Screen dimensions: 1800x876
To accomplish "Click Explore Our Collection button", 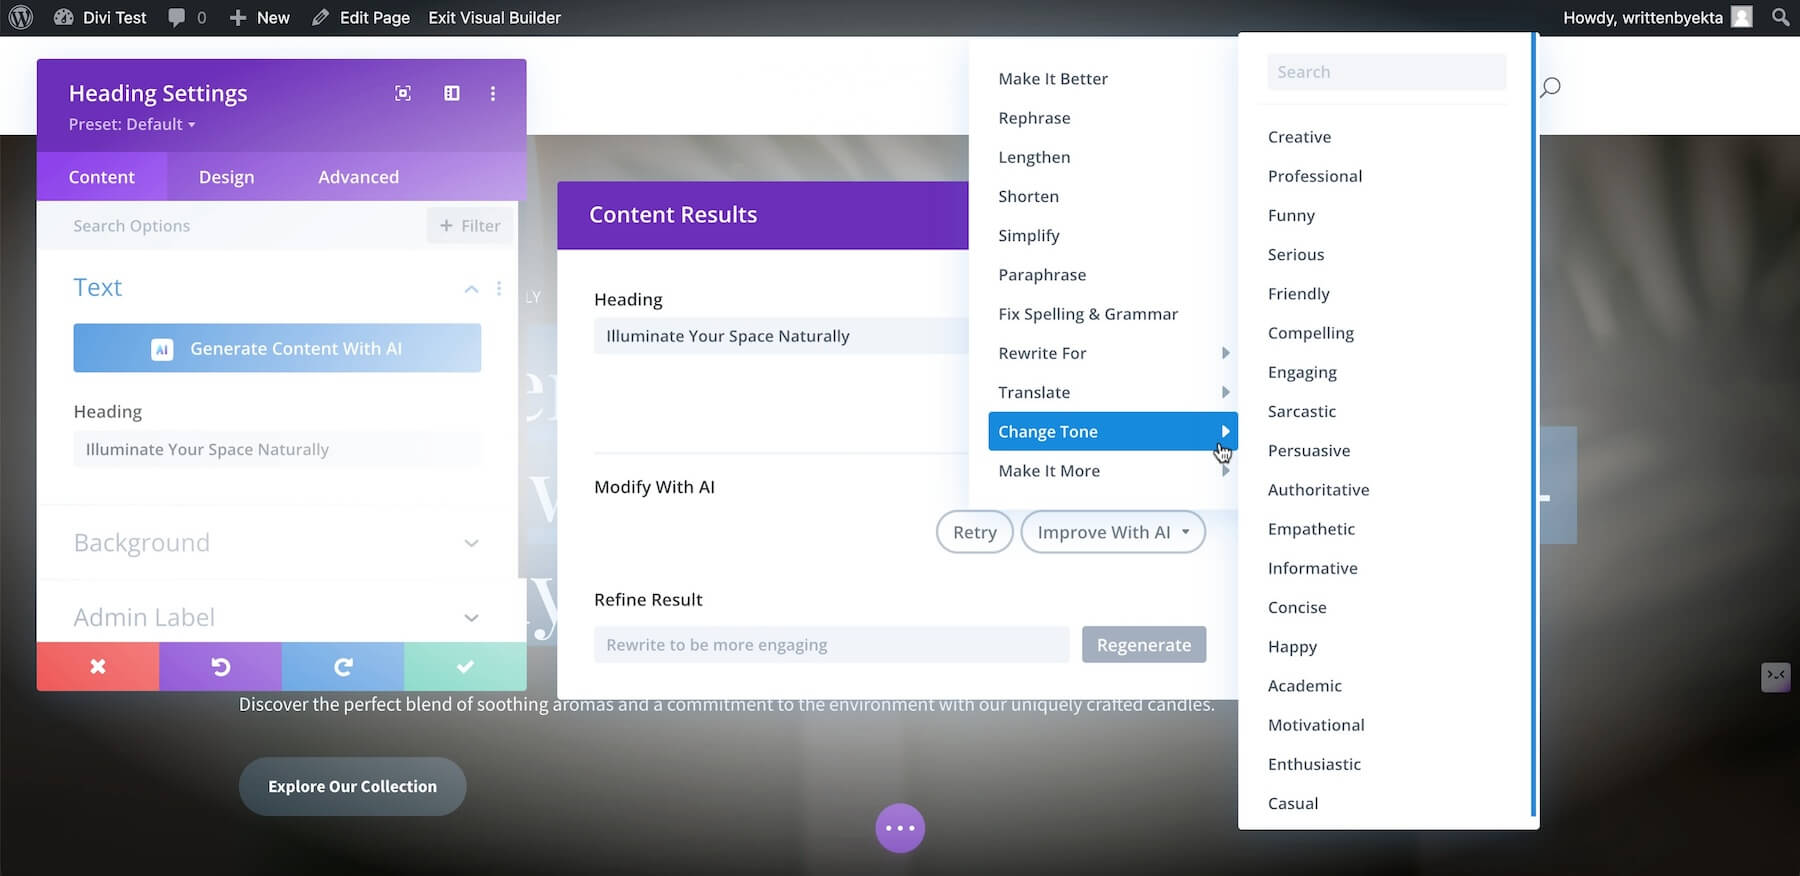I will [352, 786].
